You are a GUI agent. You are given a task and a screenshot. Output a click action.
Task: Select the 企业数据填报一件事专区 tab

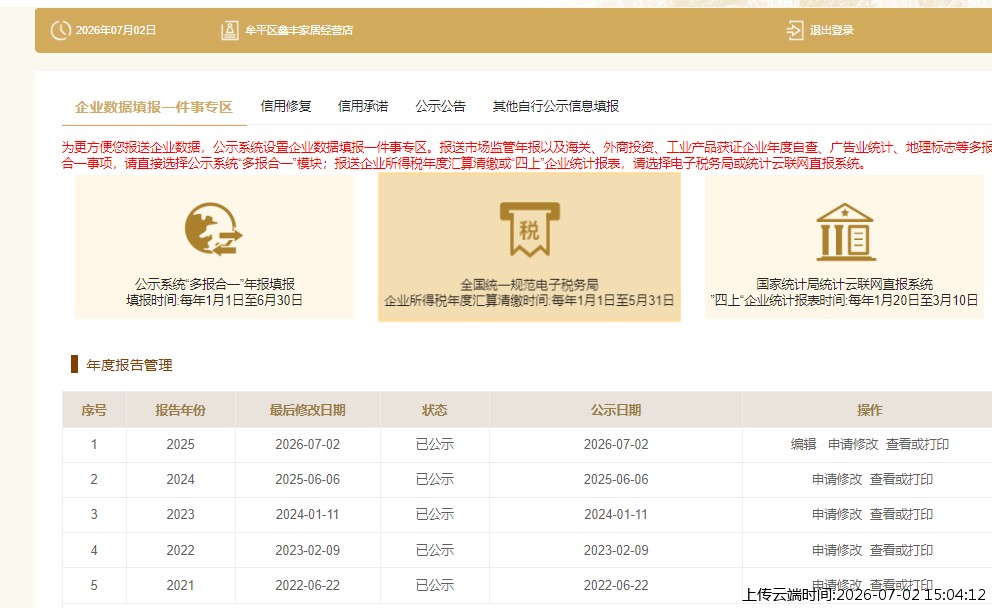[154, 107]
